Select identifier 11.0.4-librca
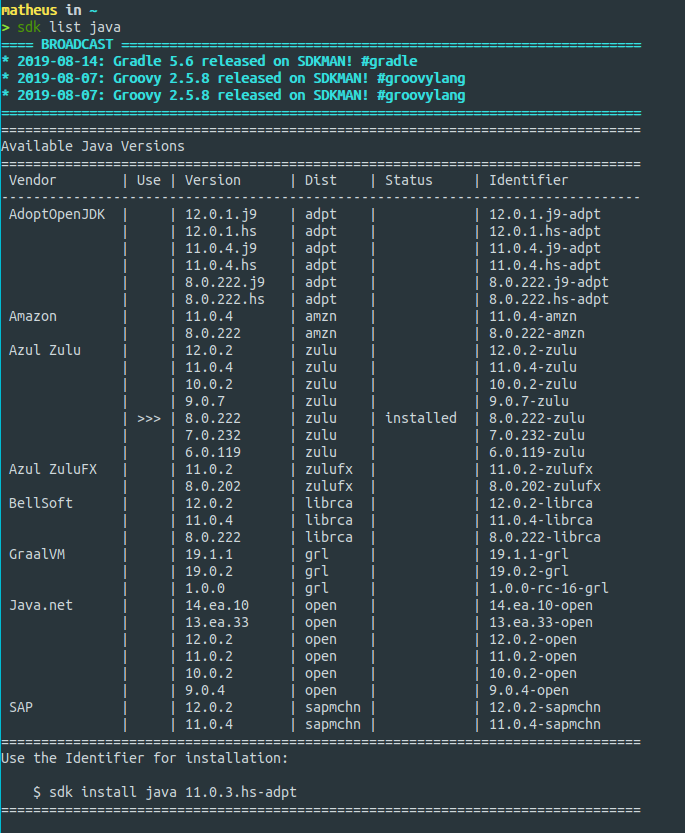This screenshot has height=833, width=685. pos(540,520)
